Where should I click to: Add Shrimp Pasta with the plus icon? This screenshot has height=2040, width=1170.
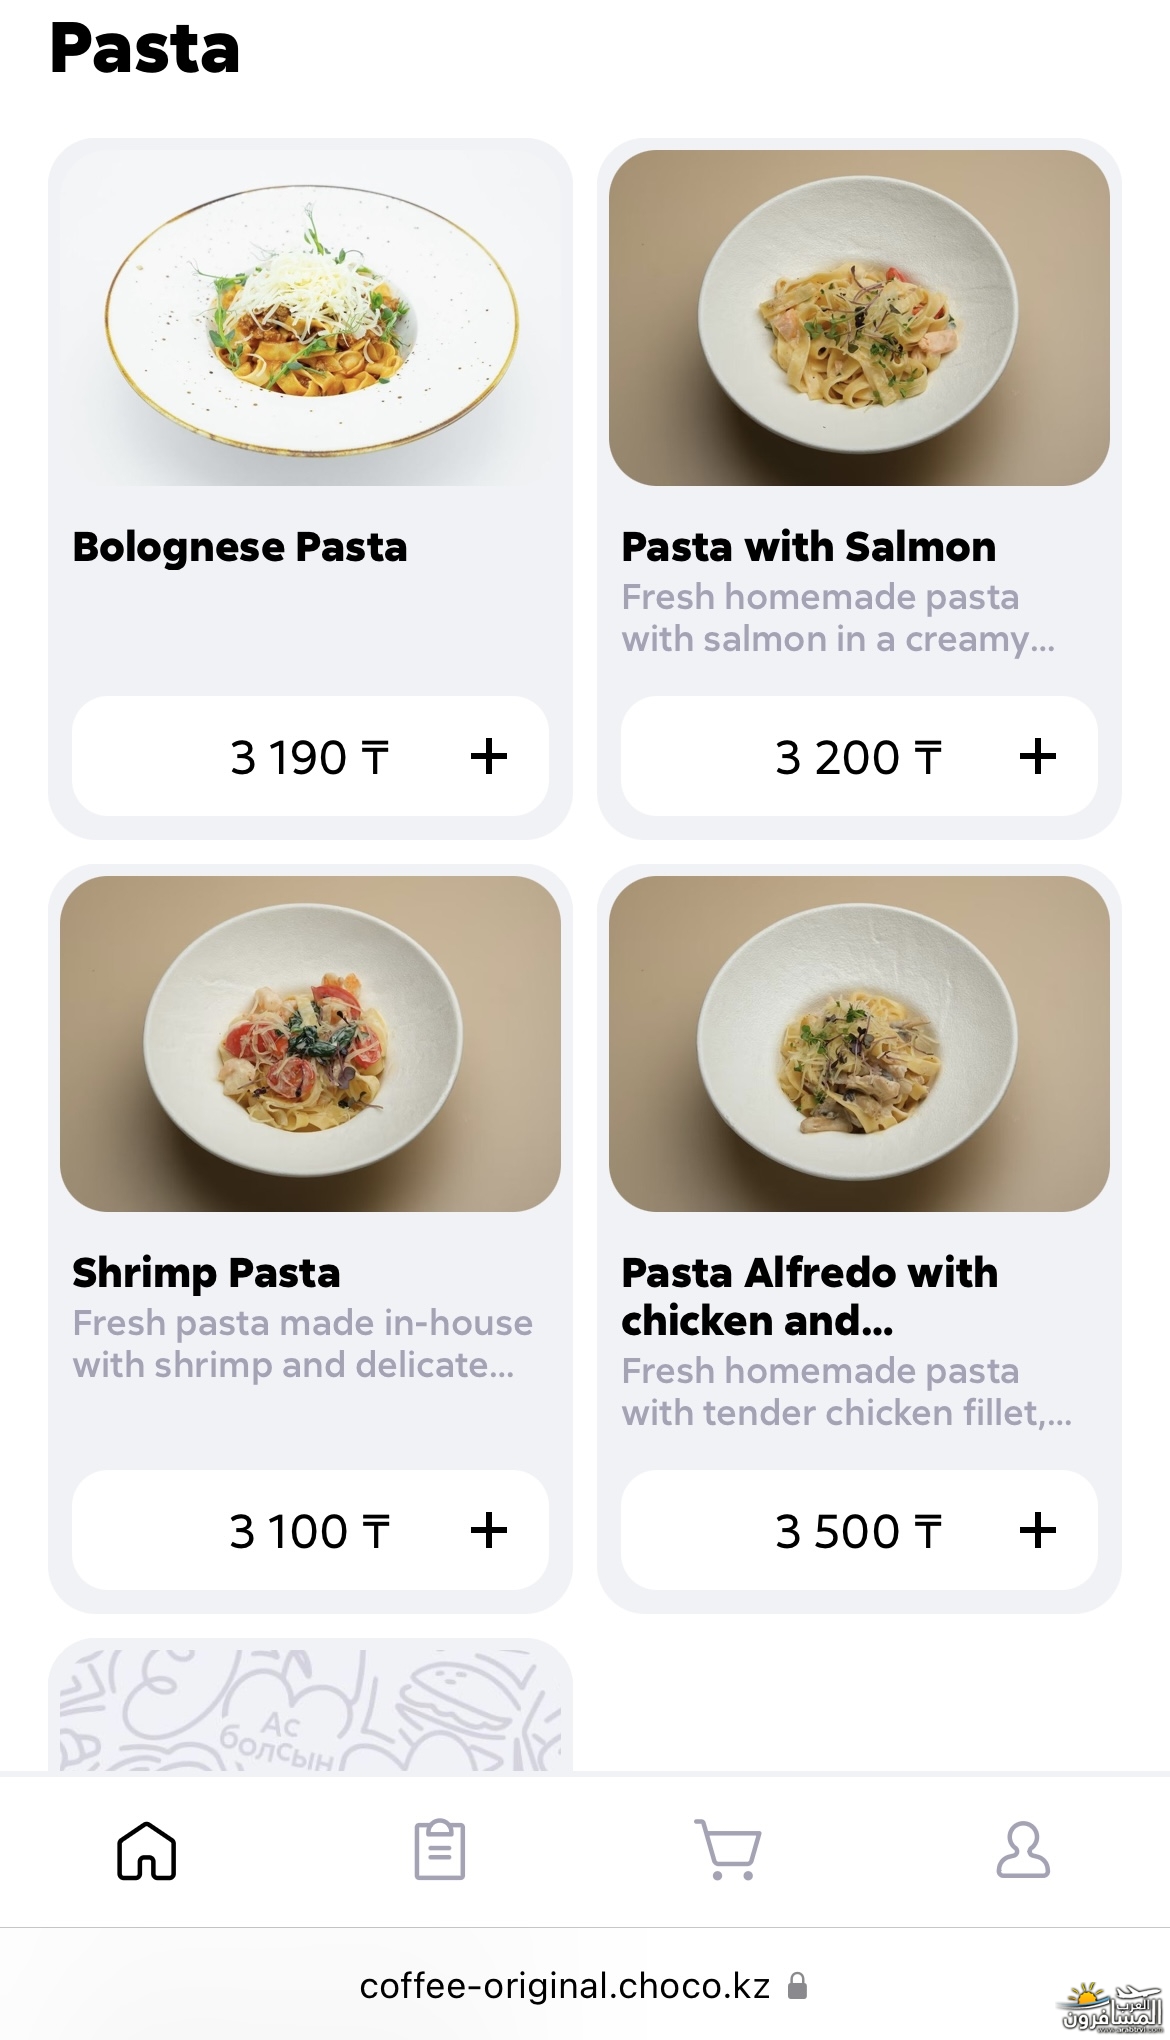[x=489, y=1530]
